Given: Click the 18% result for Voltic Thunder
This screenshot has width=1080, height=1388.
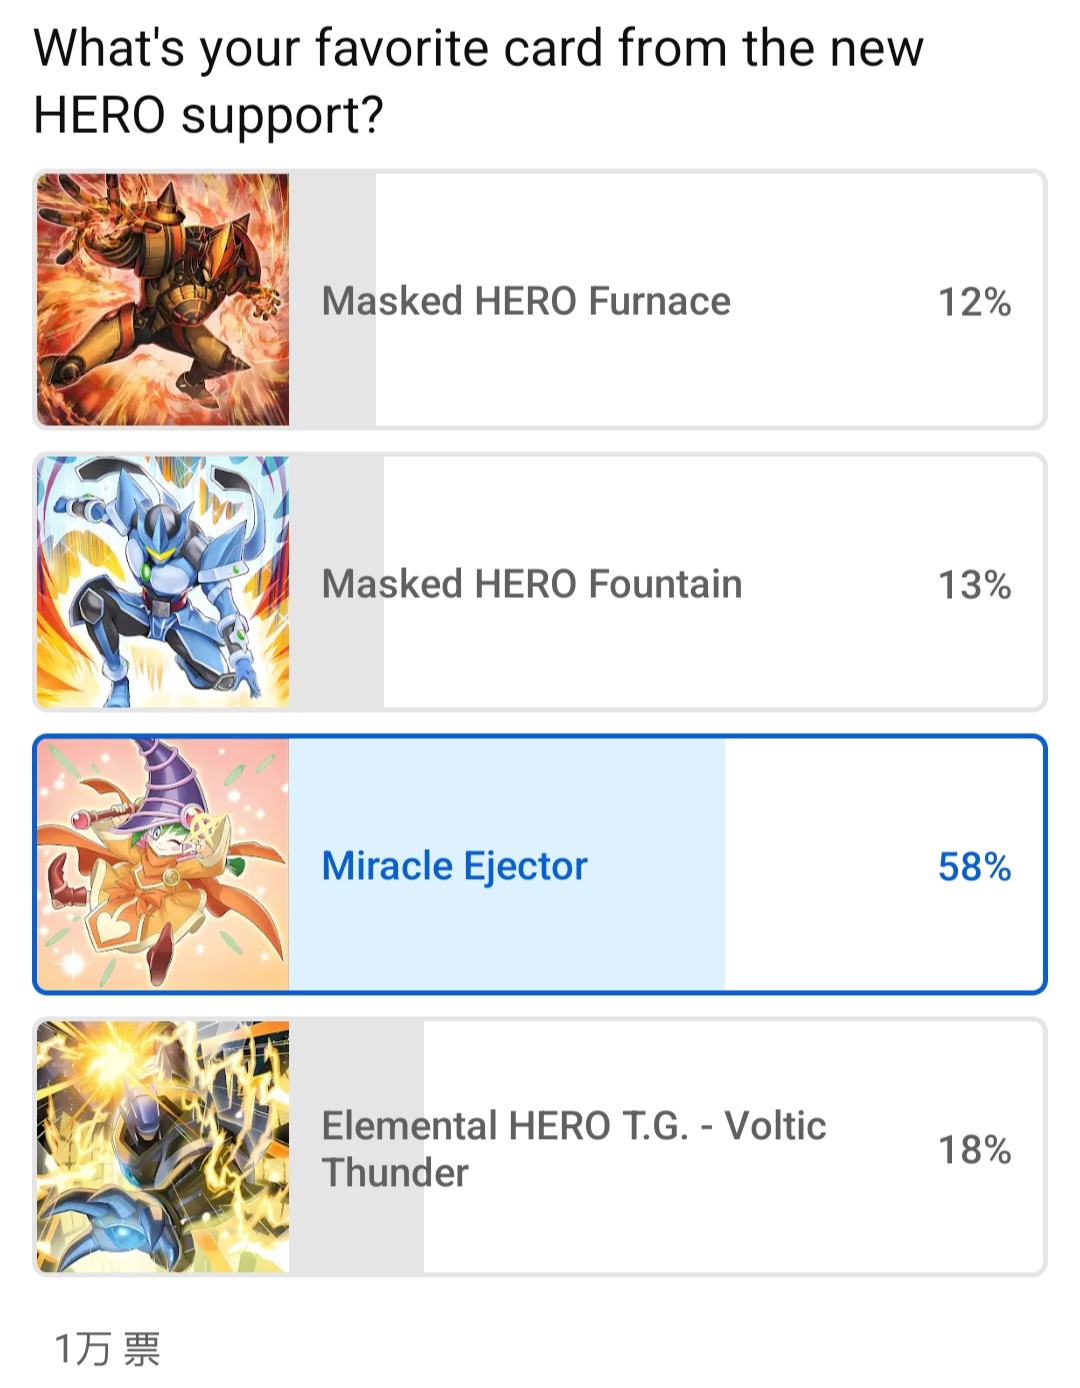Looking at the screenshot, I should pos(974,1150).
